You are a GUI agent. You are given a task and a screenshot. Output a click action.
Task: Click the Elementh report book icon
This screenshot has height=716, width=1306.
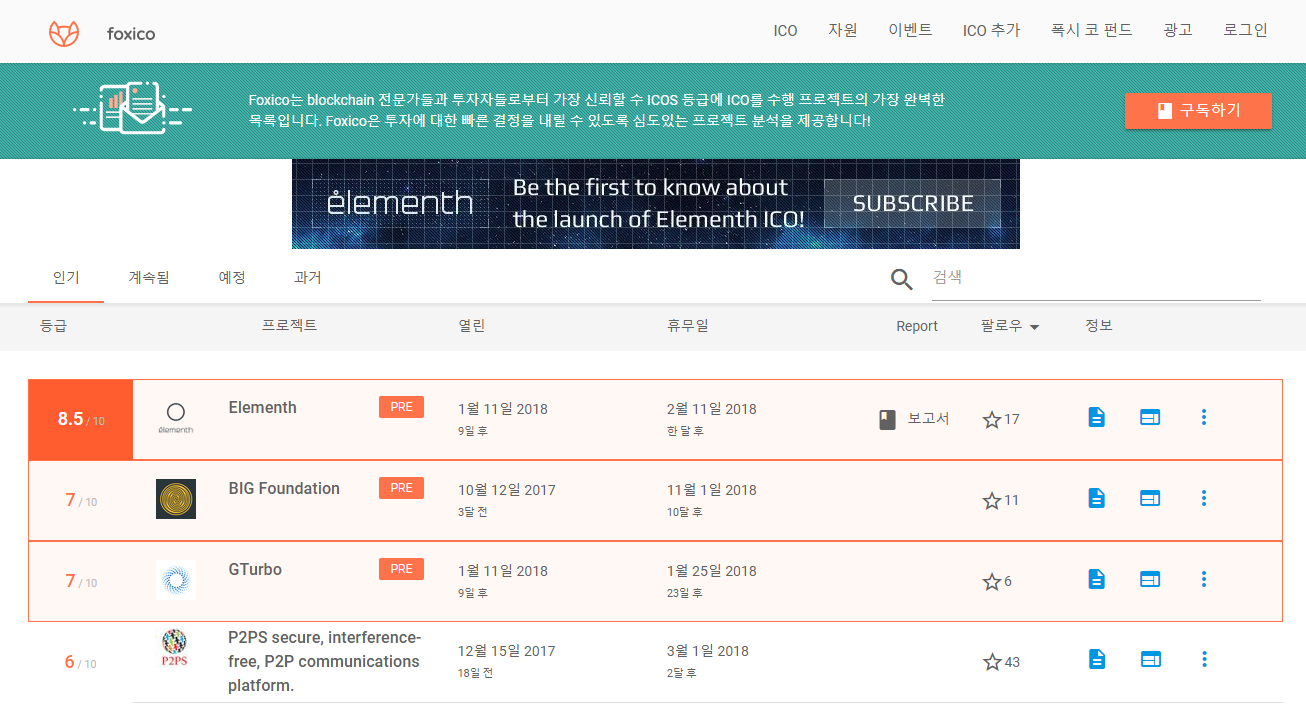[x=887, y=420]
